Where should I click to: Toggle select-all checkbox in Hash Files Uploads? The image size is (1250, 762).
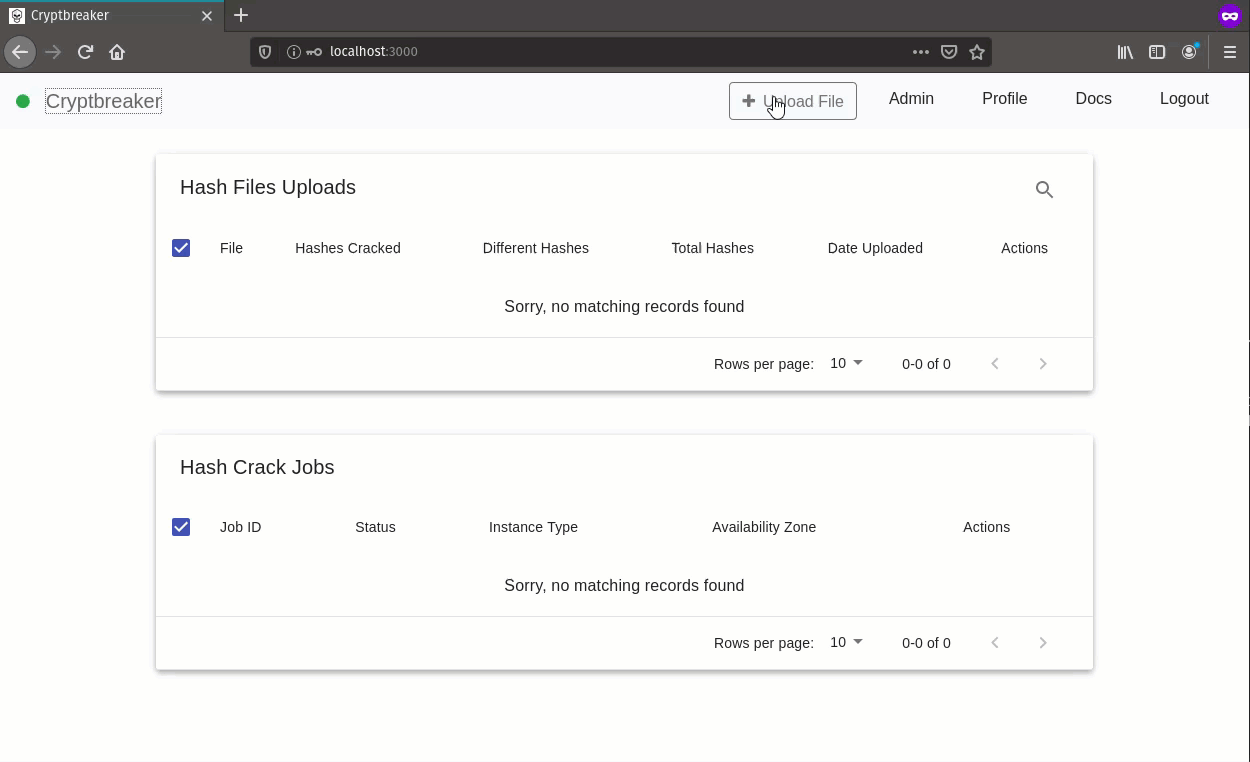[181, 248]
